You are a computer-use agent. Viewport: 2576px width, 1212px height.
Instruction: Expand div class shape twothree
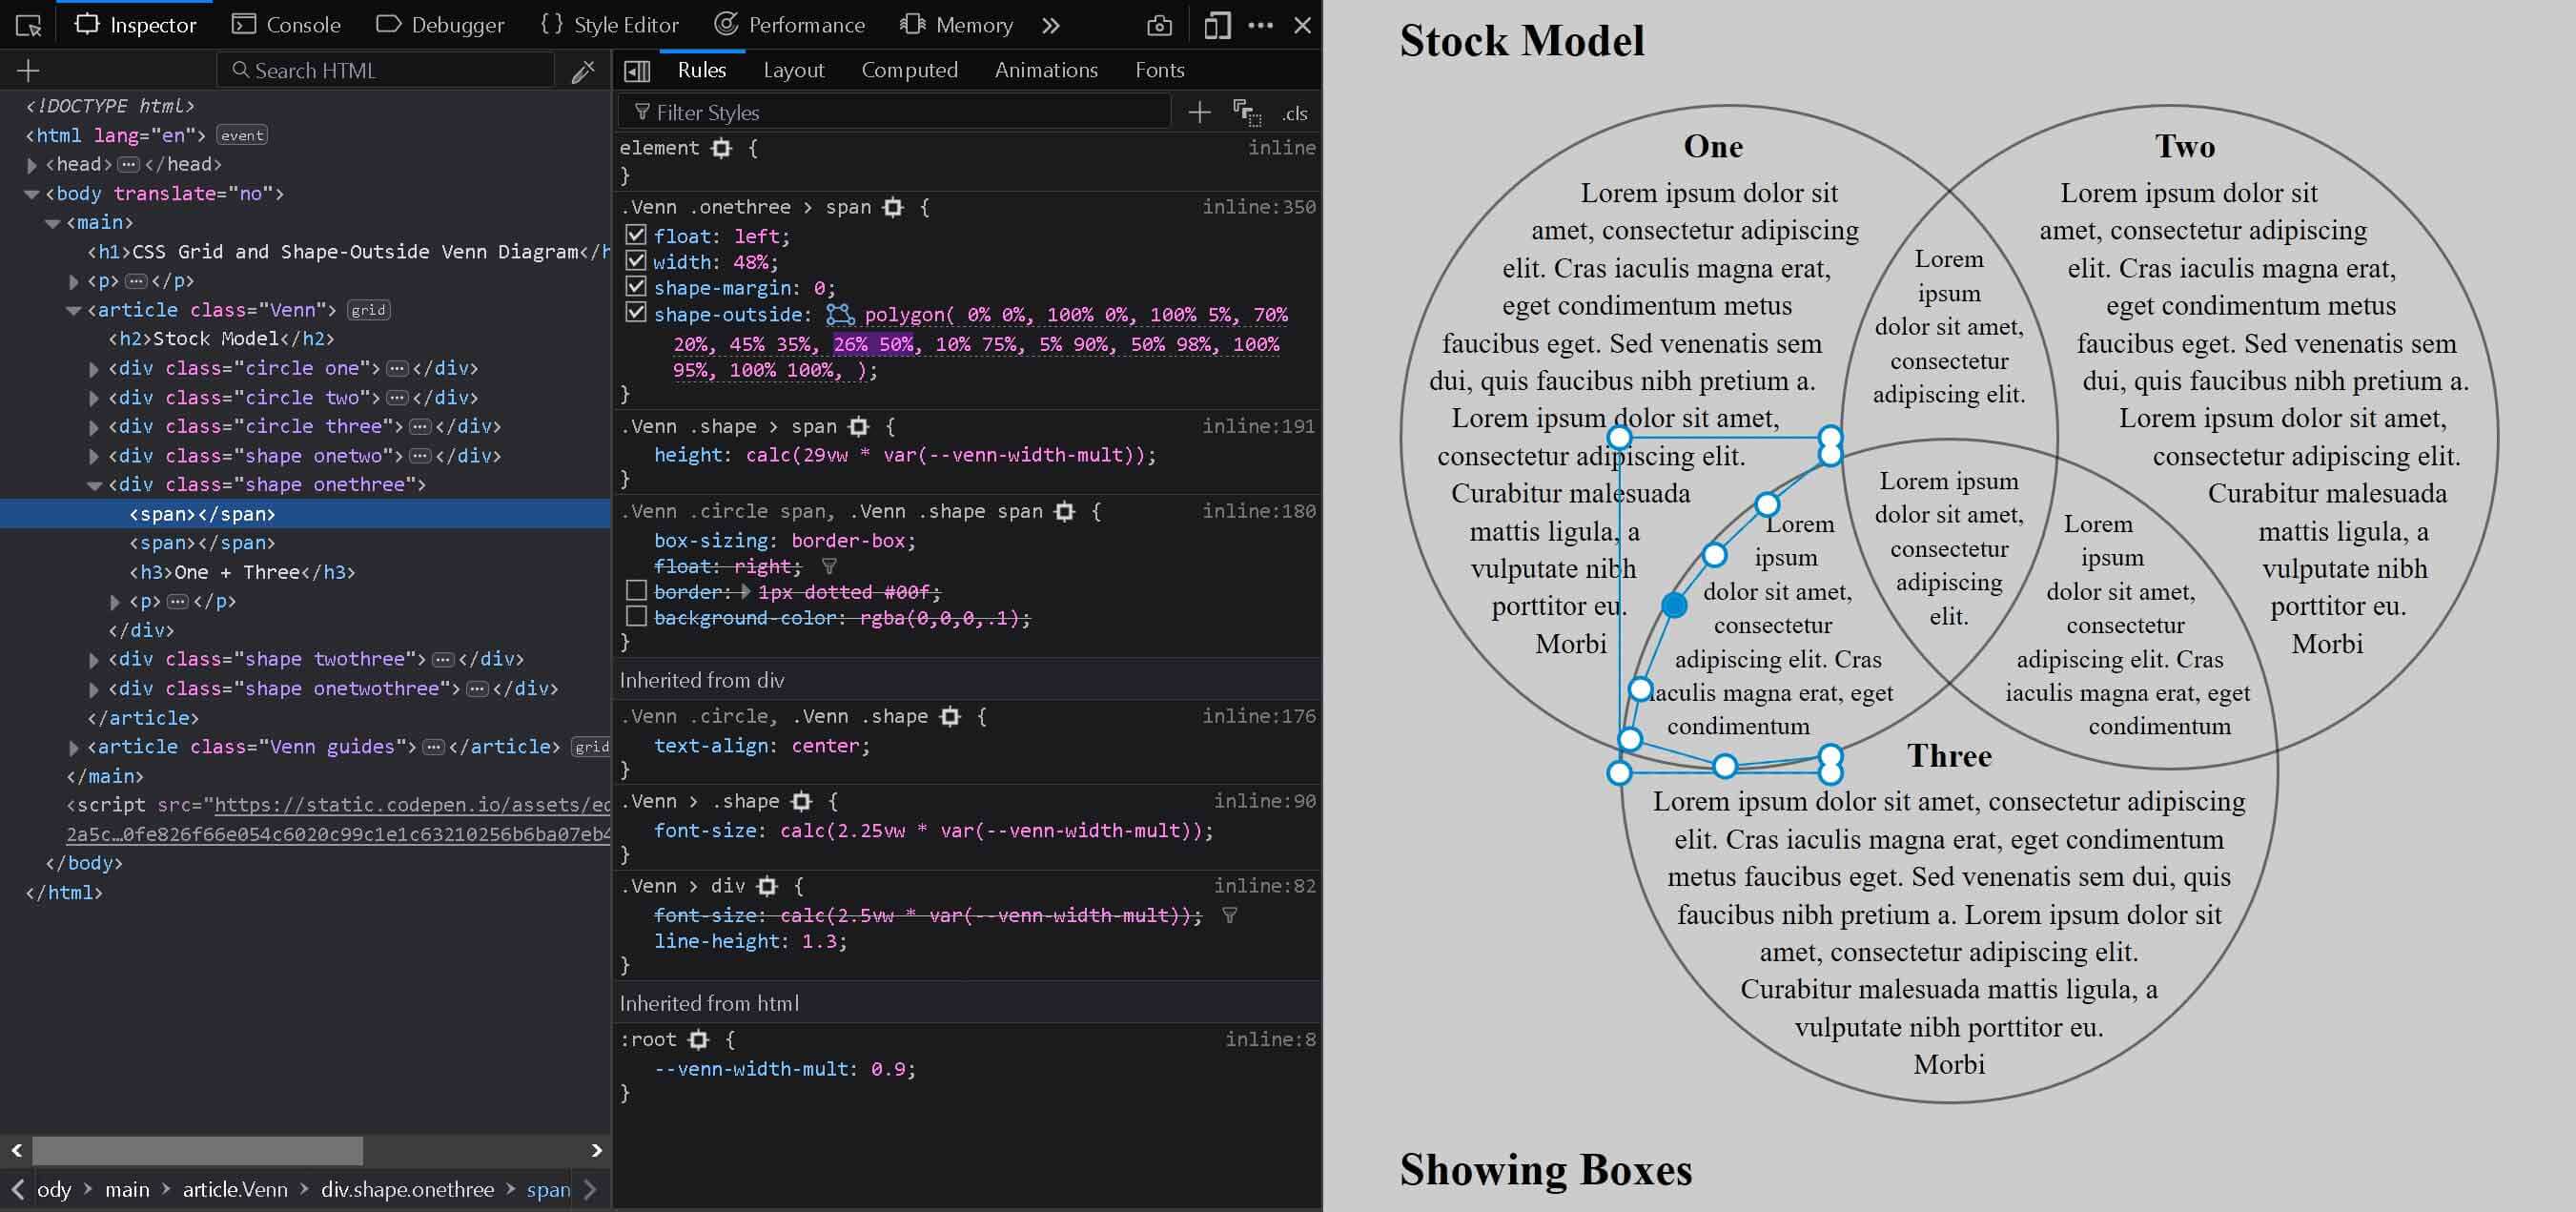click(95, 660)
